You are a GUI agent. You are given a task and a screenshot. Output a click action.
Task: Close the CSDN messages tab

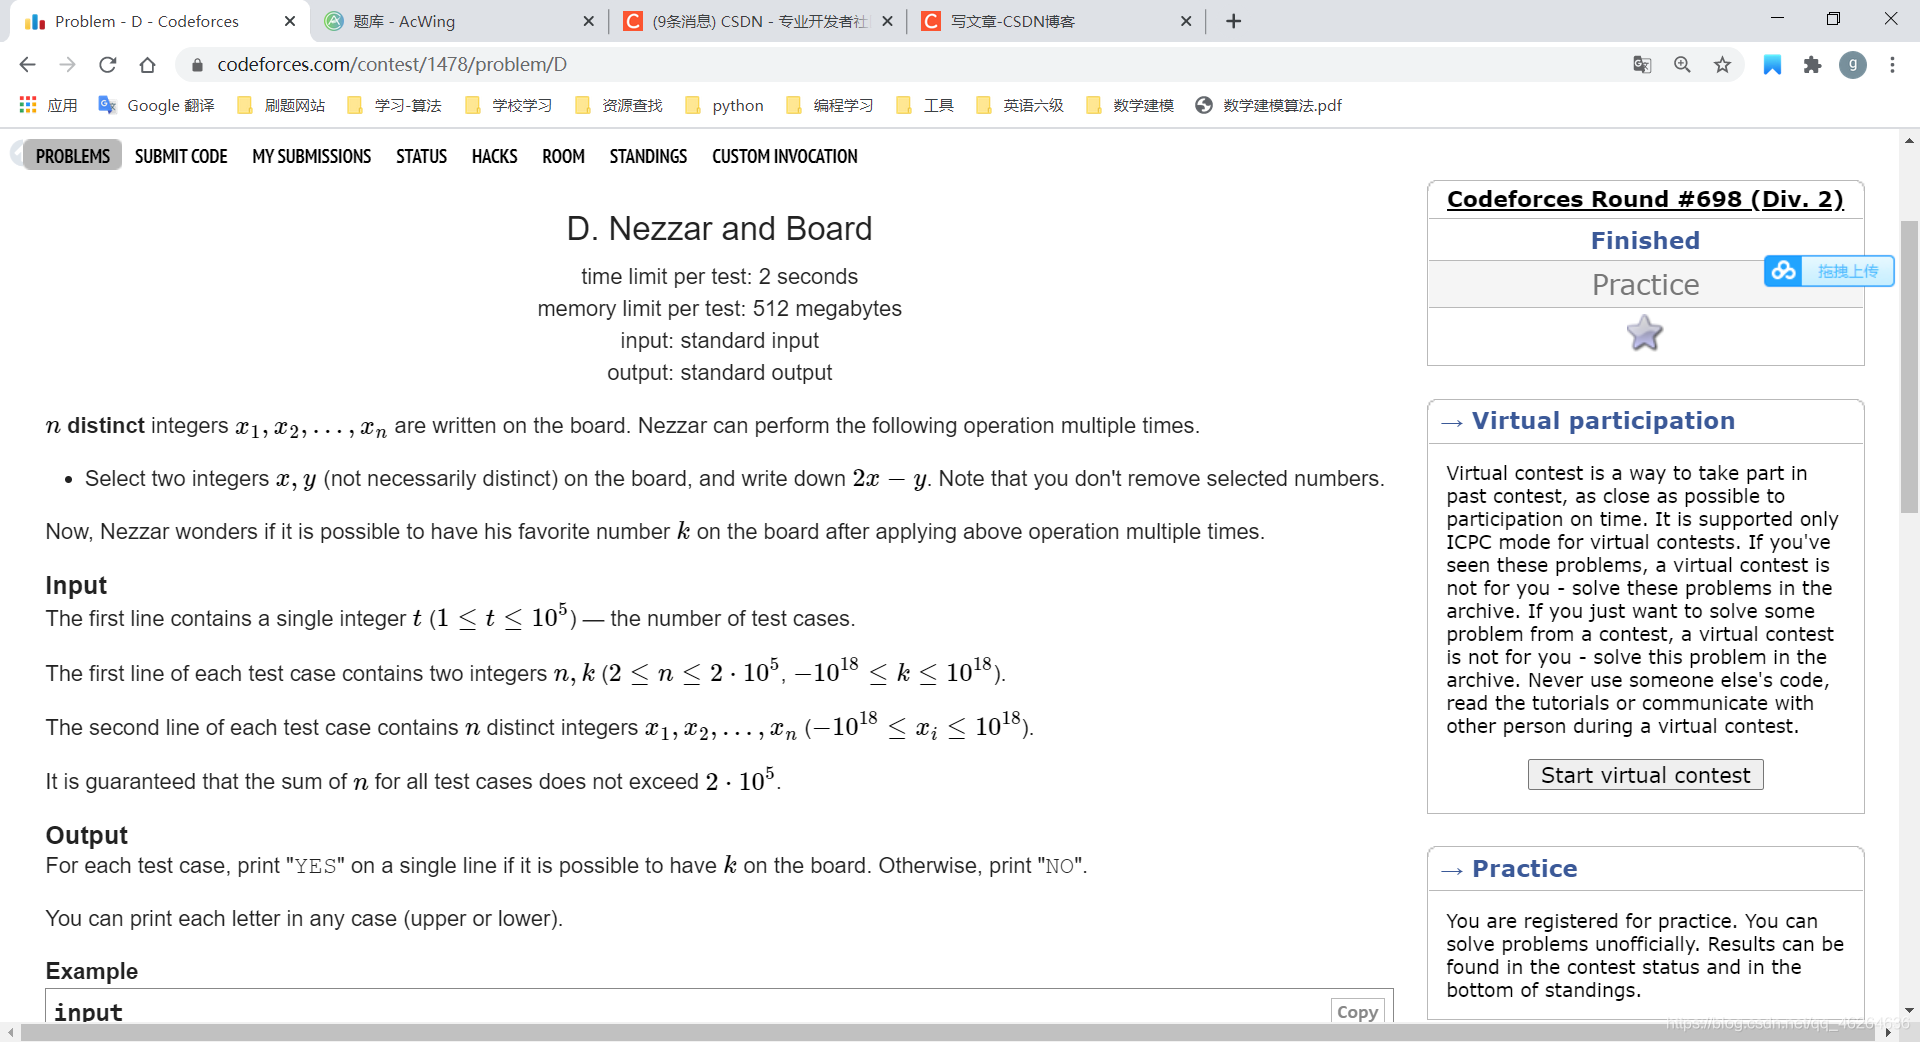[887, 21]
